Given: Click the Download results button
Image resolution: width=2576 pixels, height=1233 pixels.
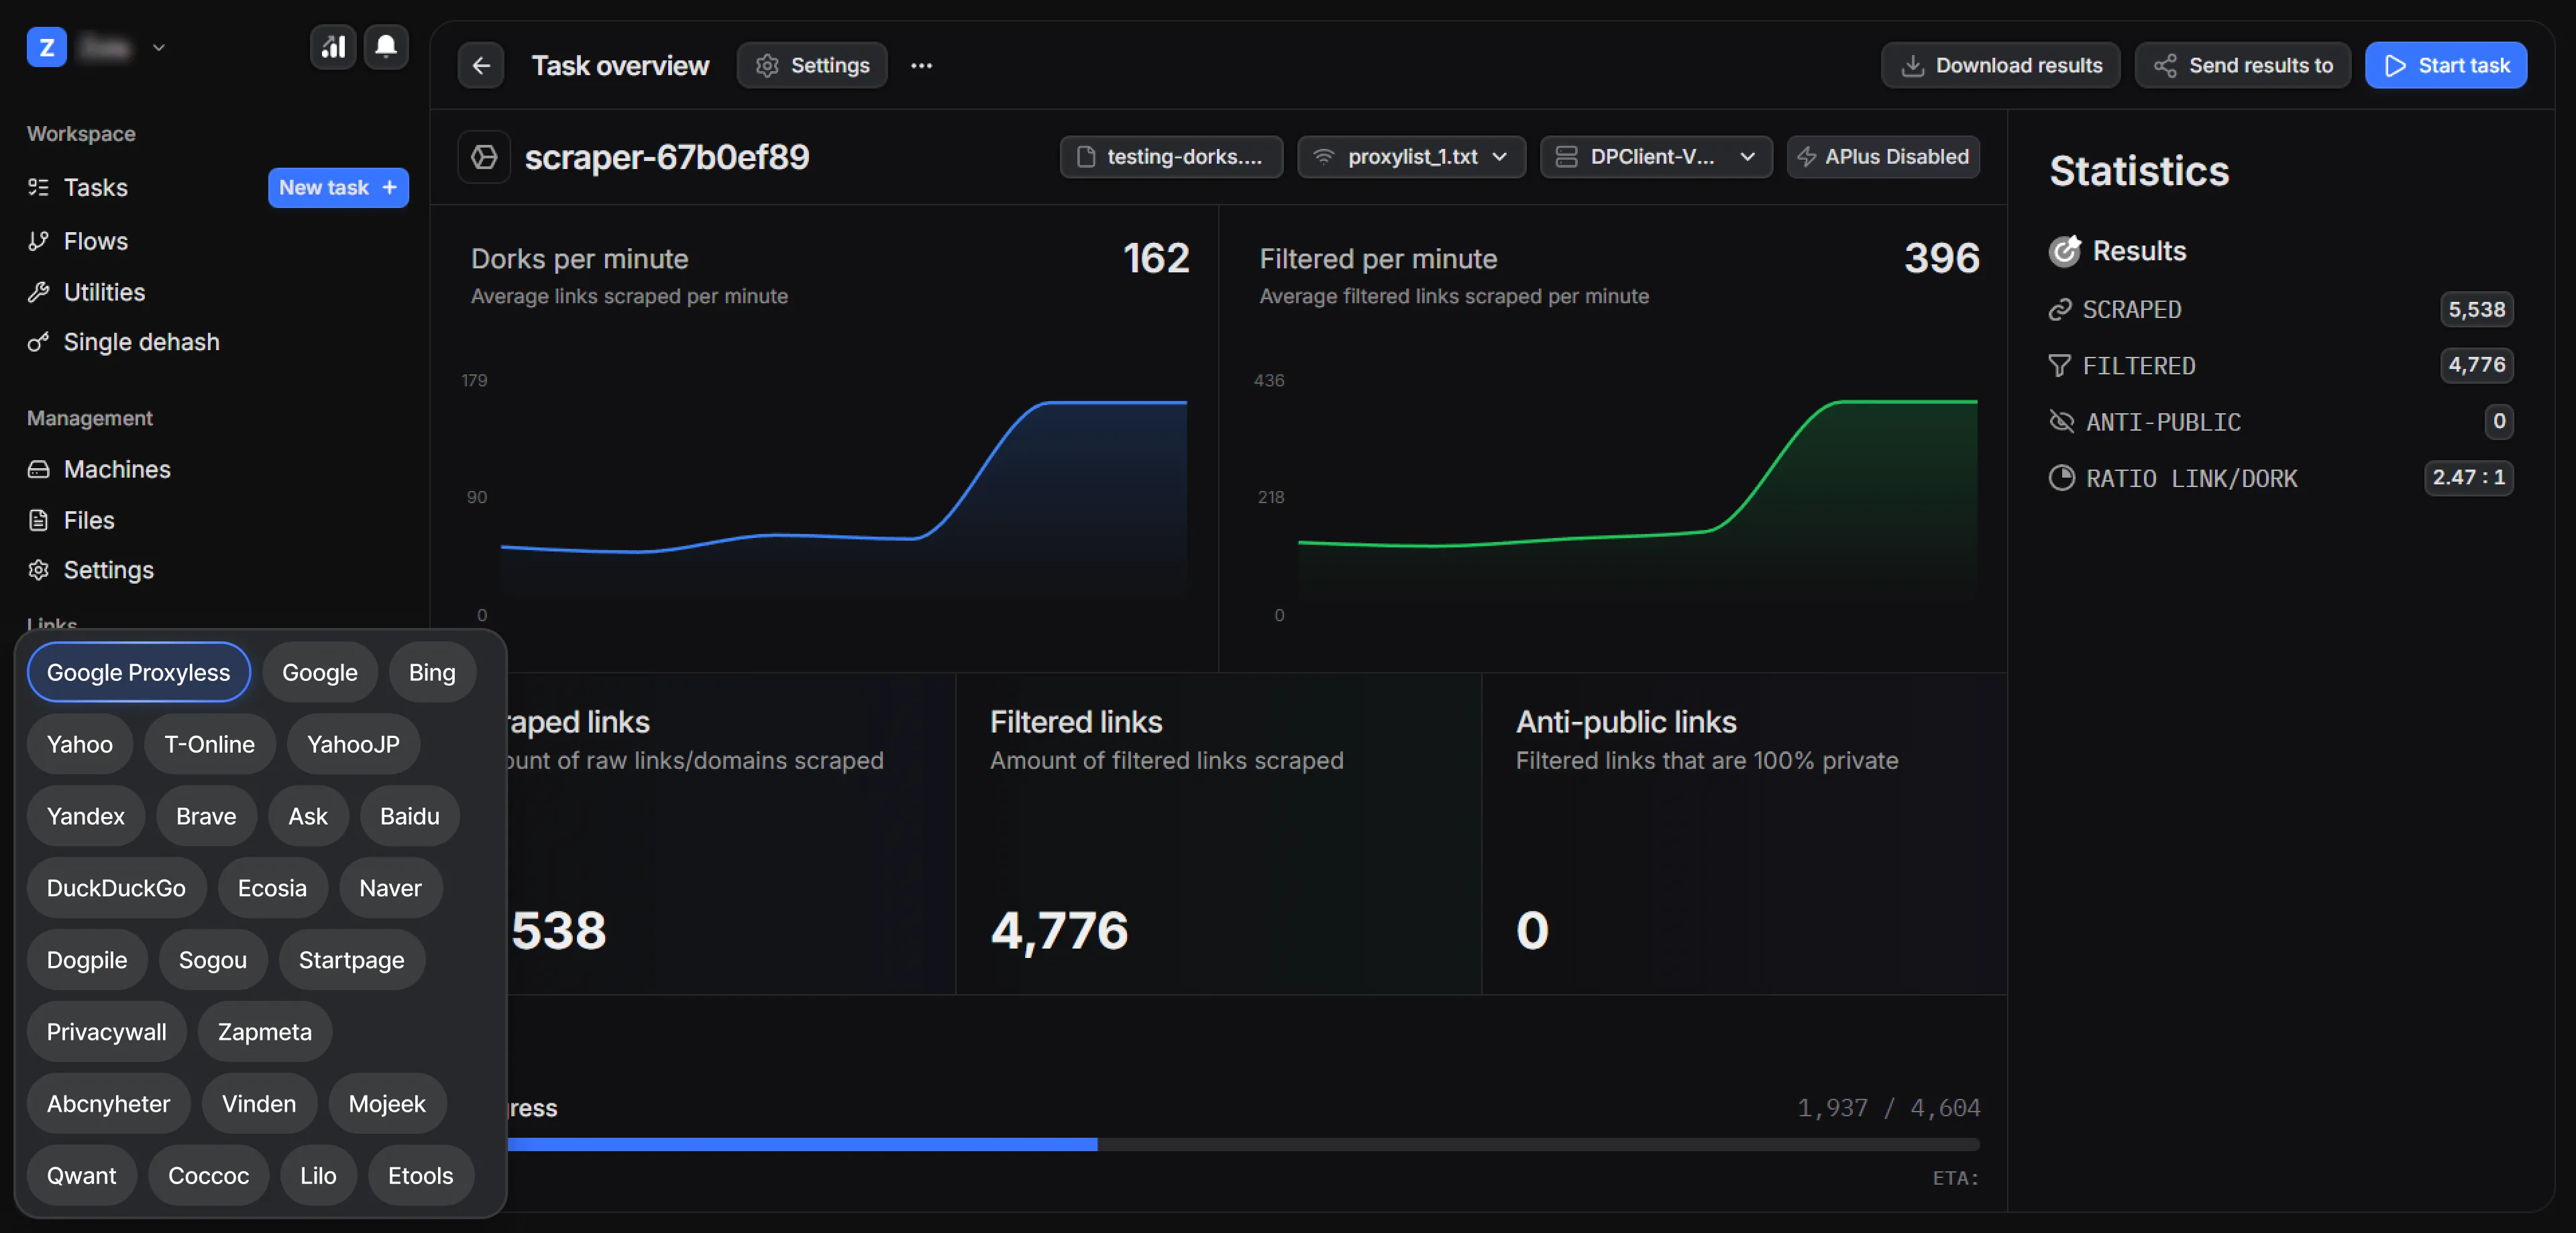Looking at the screenshot, I should click(2000, 66).
